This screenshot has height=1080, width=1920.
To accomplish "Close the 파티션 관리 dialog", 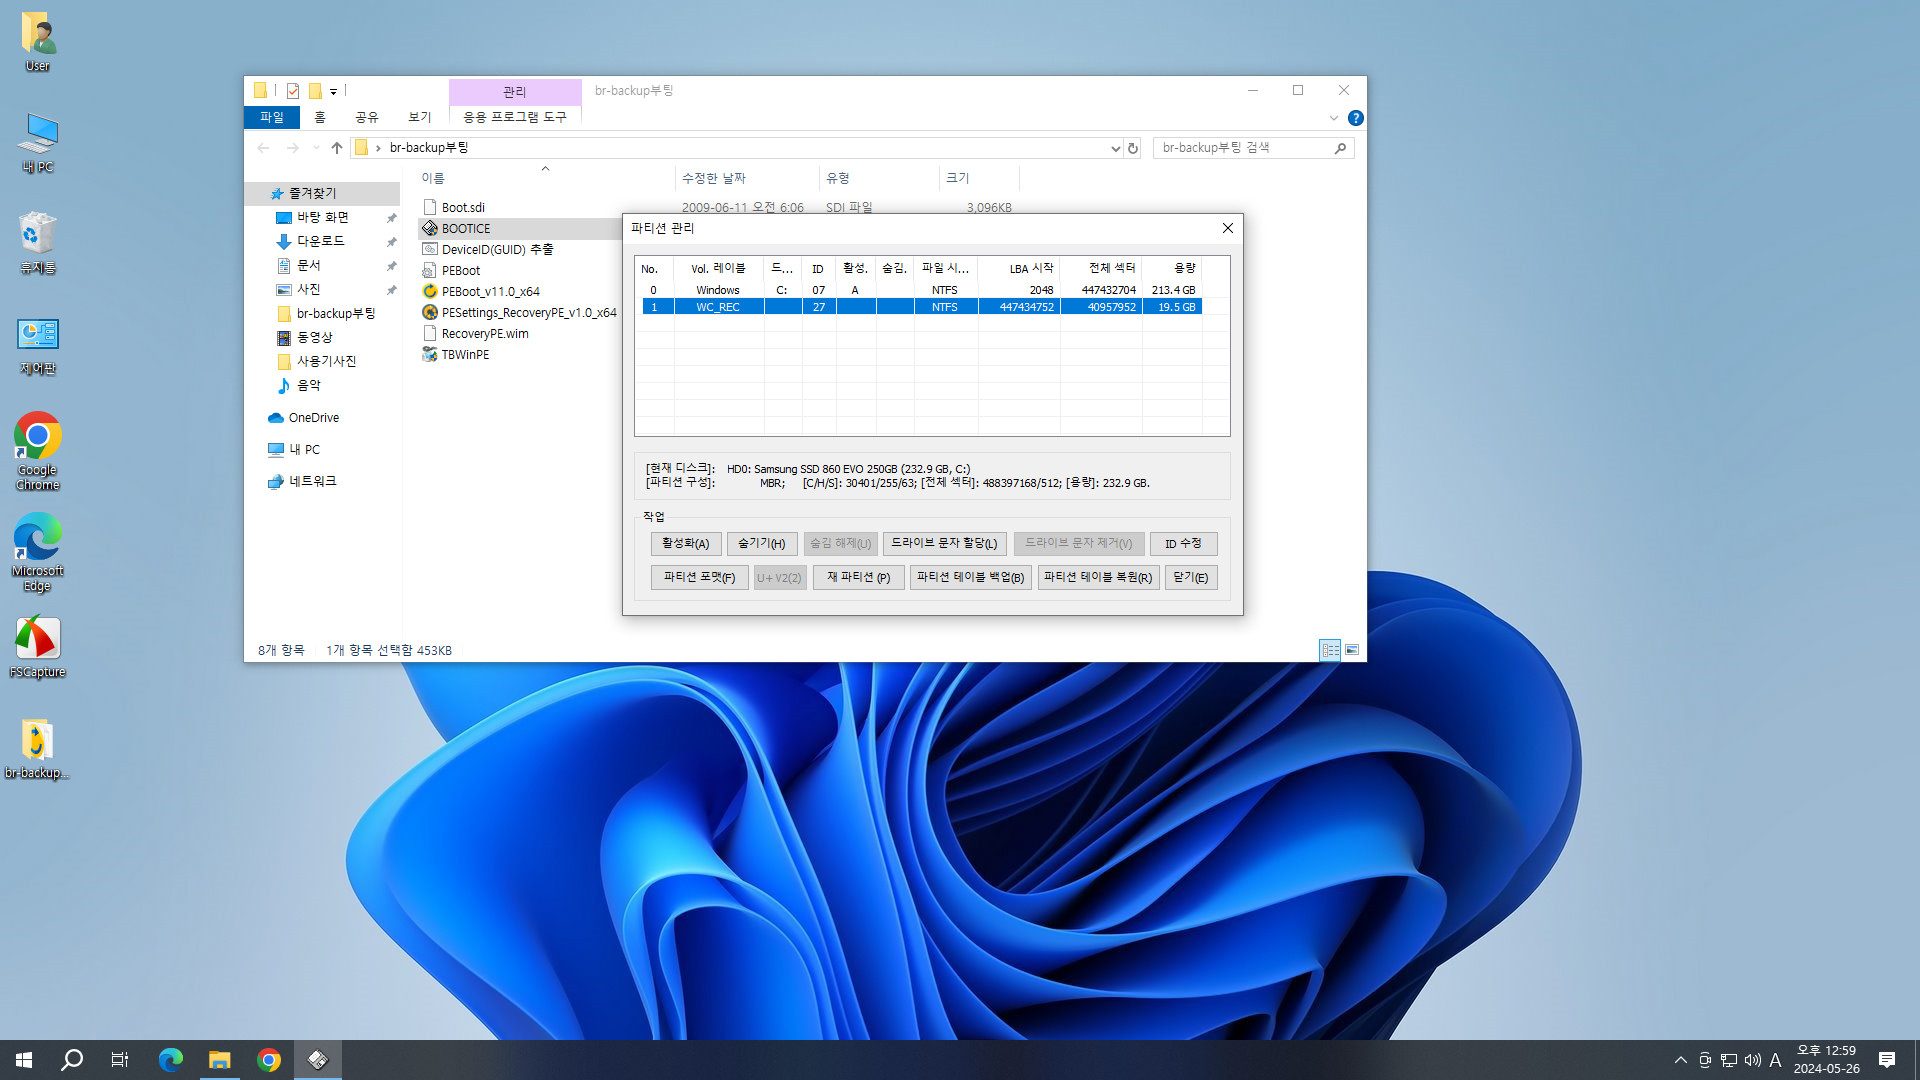I will coord(1228,228).
